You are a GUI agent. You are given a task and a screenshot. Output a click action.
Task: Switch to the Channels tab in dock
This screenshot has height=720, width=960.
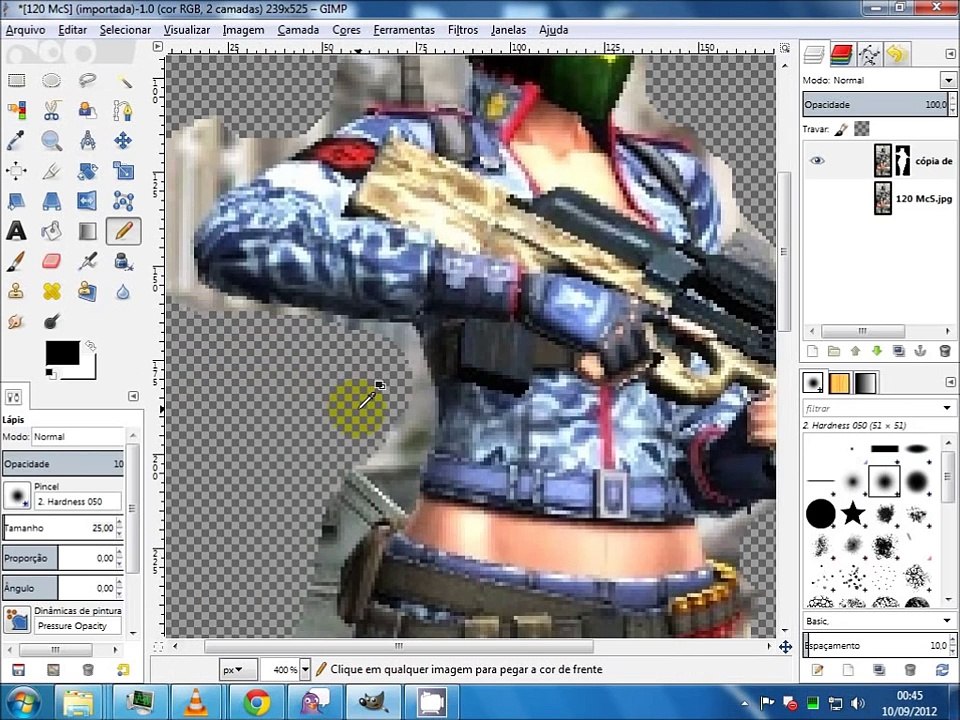pos(842,54)
